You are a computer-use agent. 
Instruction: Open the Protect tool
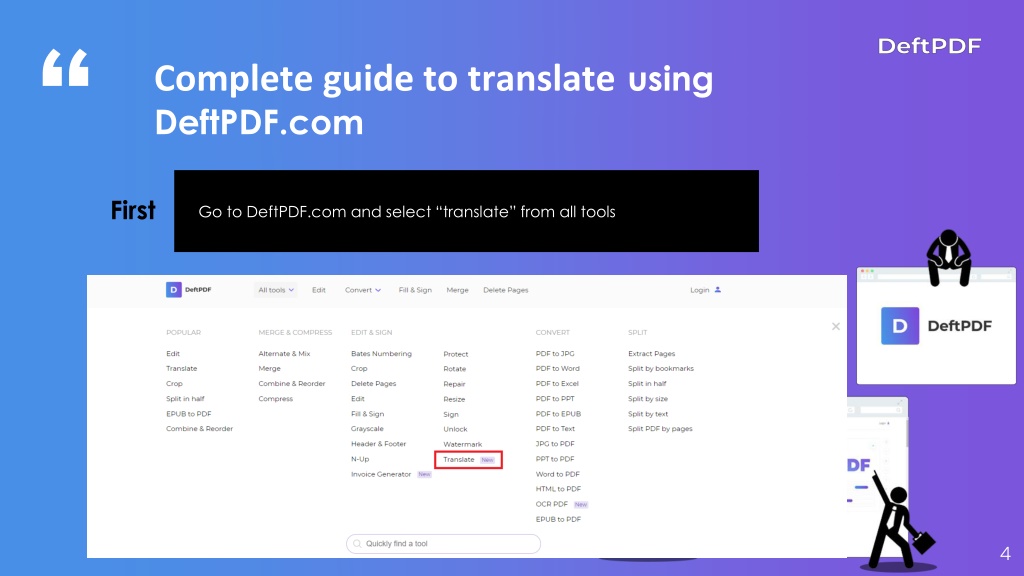(456, 354)
